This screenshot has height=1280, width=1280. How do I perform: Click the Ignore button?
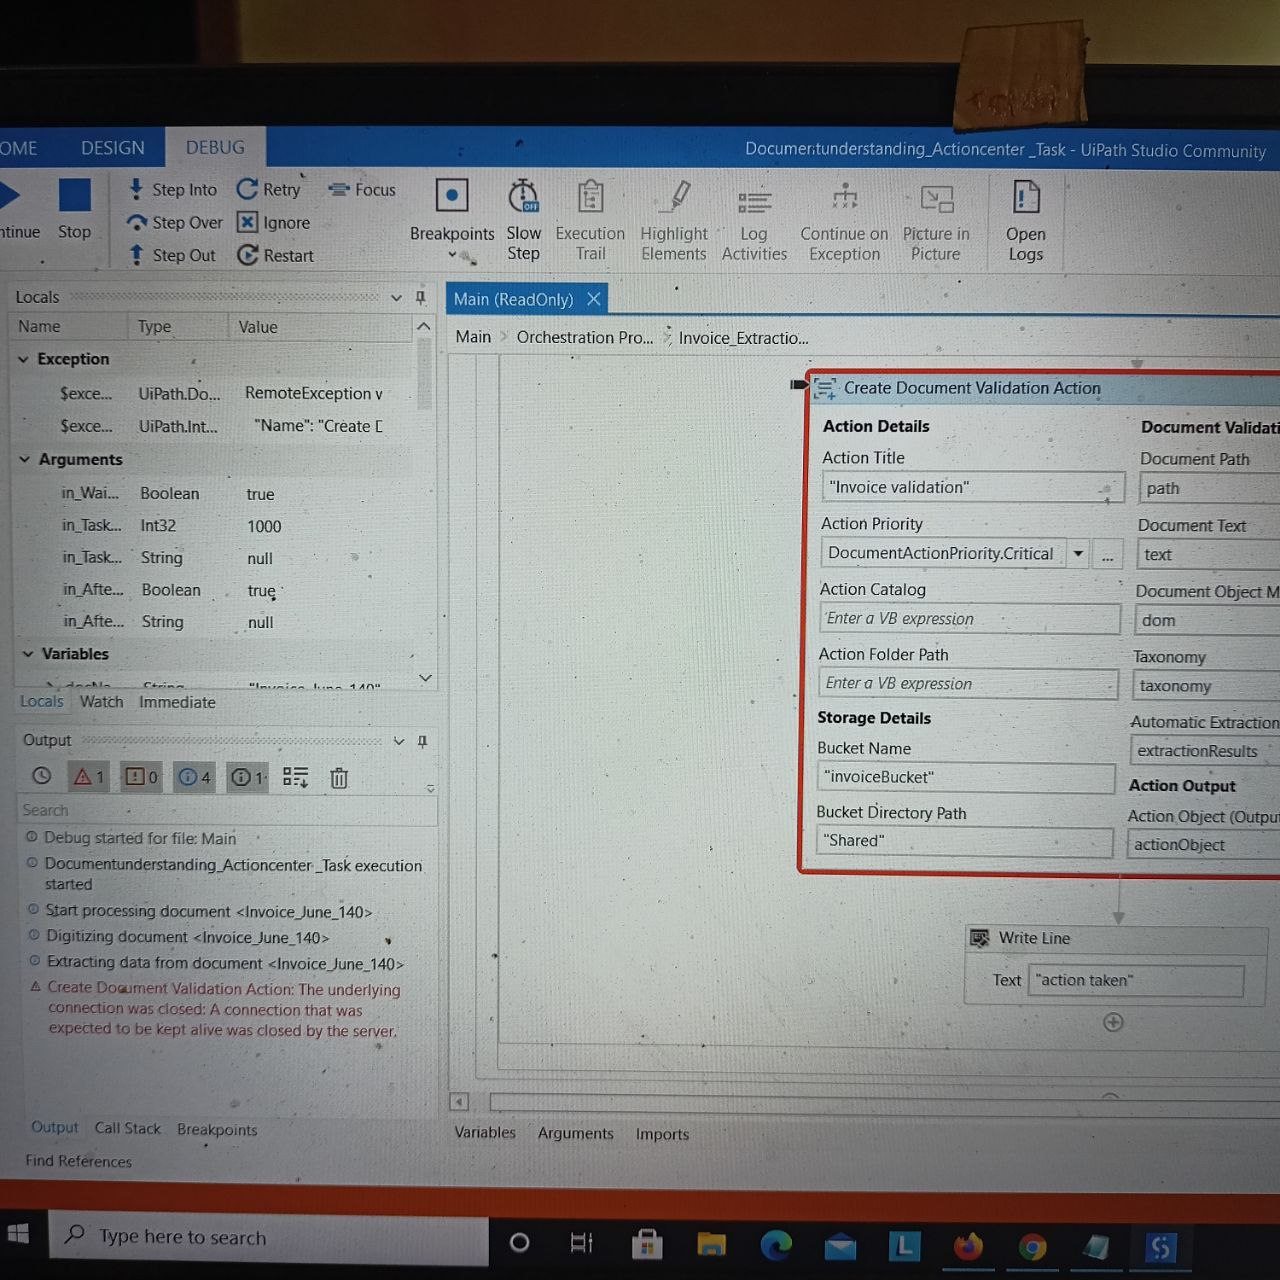273,222
